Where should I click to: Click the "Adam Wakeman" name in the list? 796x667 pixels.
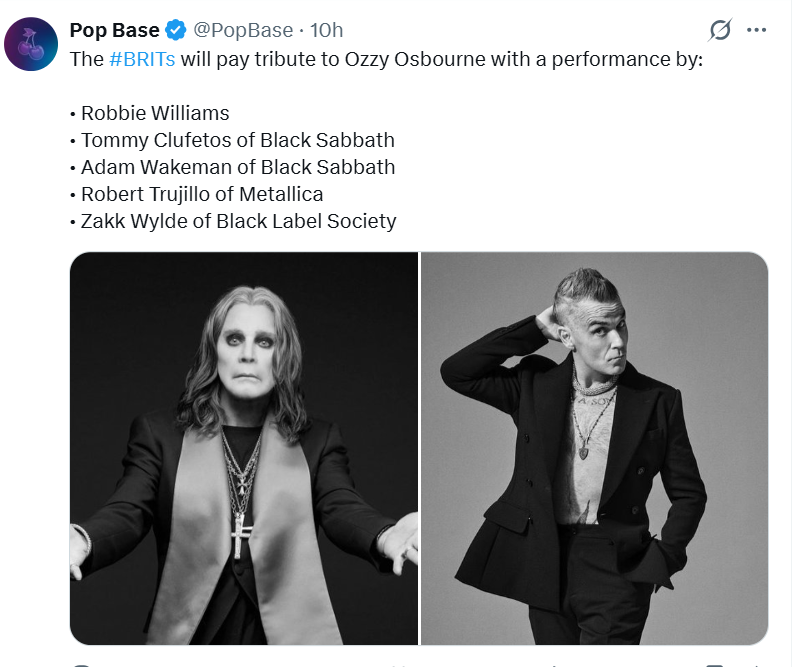pos(151,167)
